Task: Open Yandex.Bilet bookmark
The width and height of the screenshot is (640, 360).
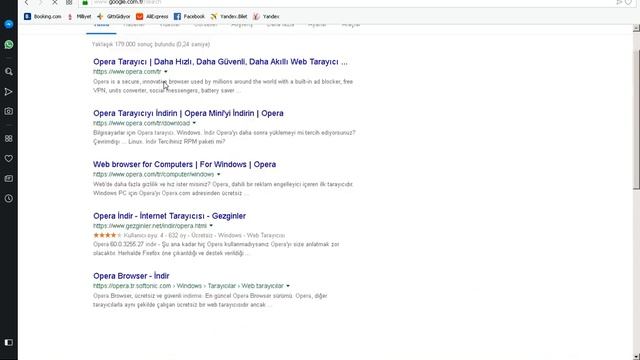Action: [x=229, y=16]
